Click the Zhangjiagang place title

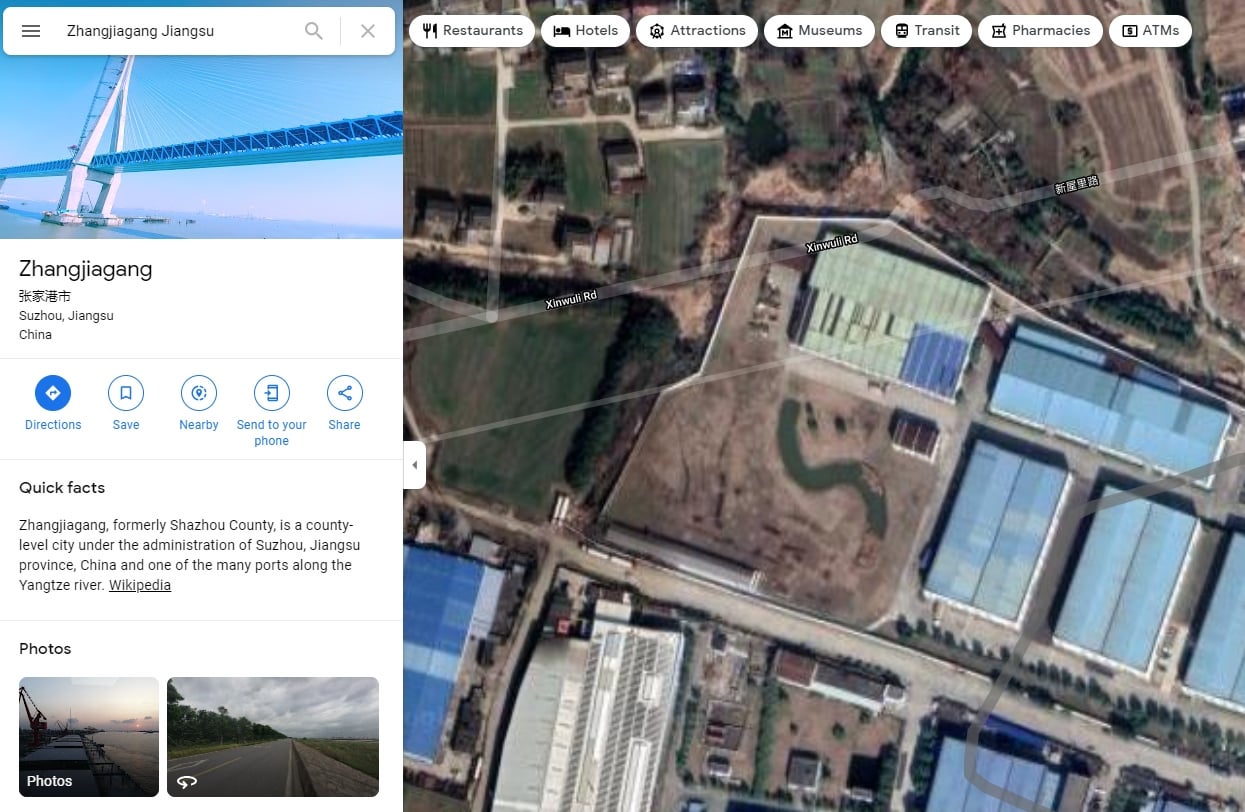(x=86, y=269)
